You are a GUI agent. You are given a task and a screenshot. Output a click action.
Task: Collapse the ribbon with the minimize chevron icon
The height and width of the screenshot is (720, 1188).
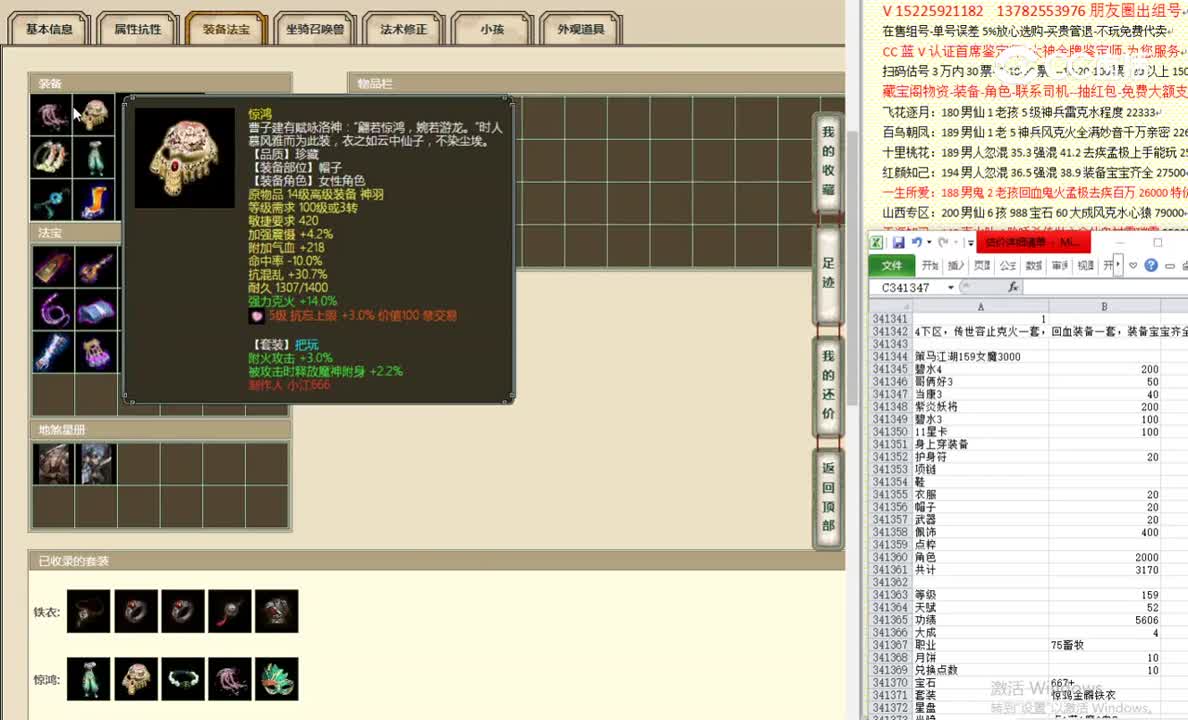1172,265
